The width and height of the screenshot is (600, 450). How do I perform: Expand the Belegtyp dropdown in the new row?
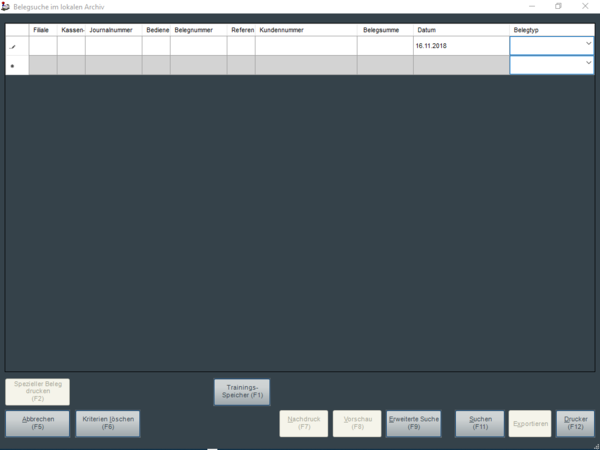(588, 64)
